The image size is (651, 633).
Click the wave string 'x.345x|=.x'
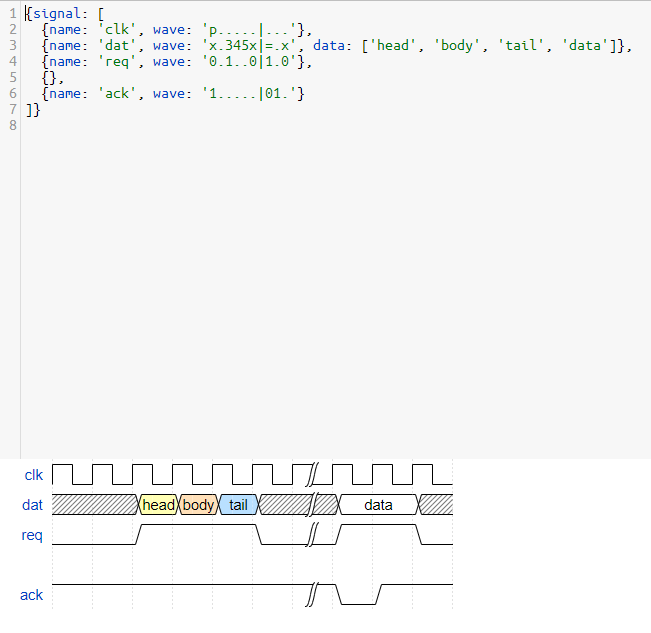click(x=249, y=45)
